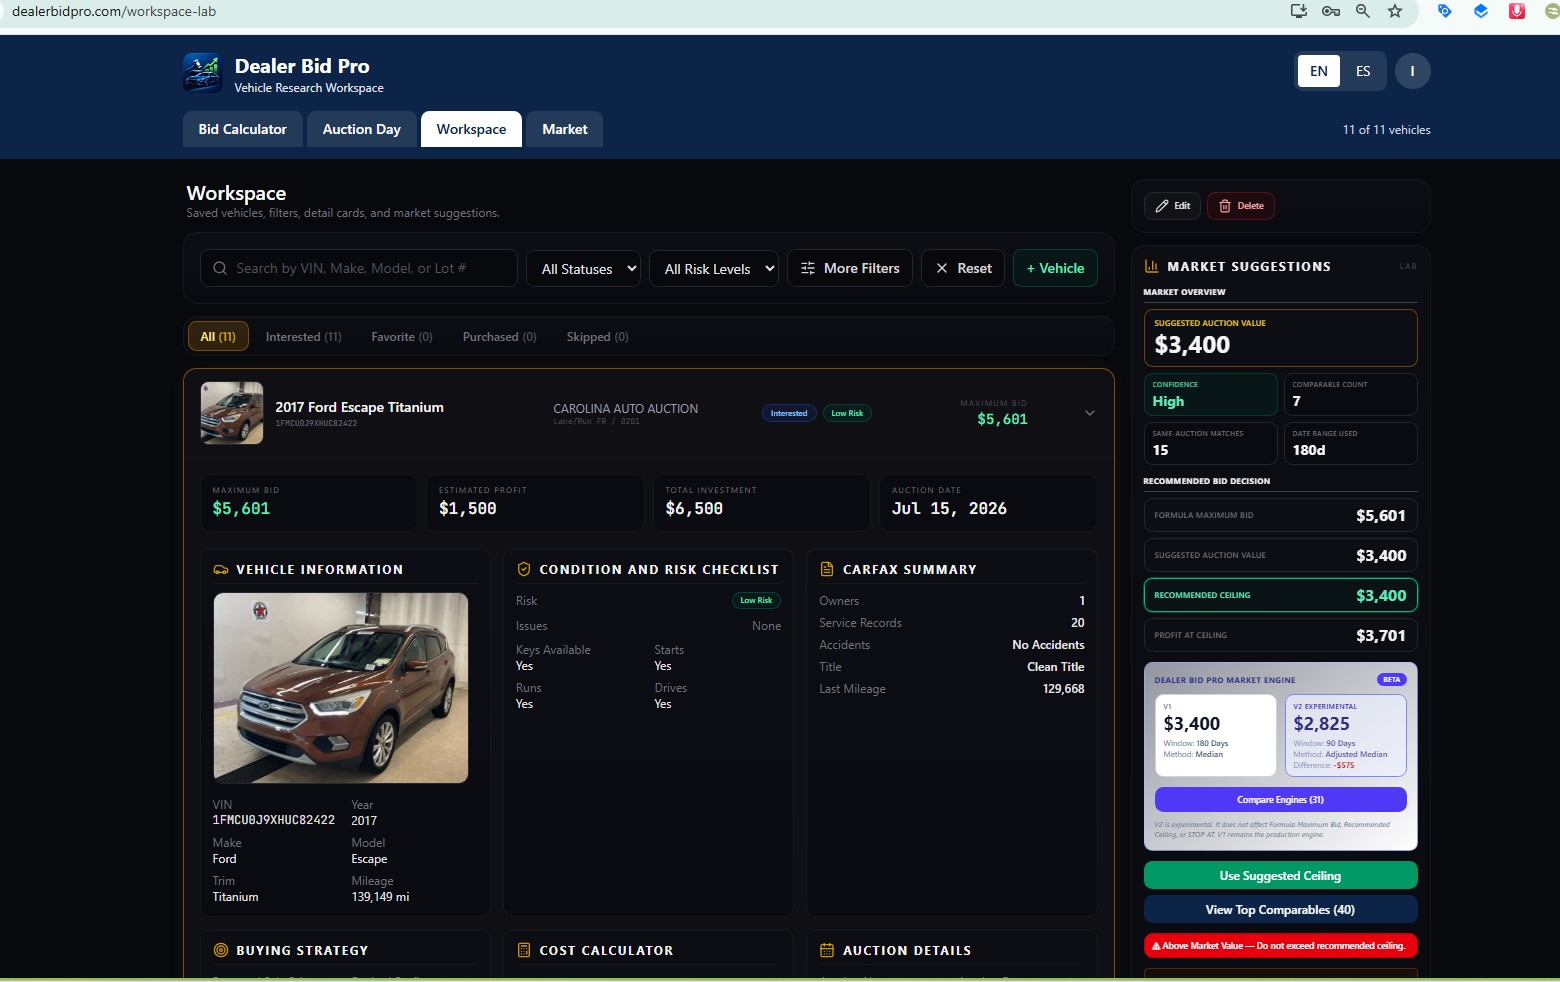Click the small Ford Escape thumbnail in header
1560x982 pixels.
point(232,413)
